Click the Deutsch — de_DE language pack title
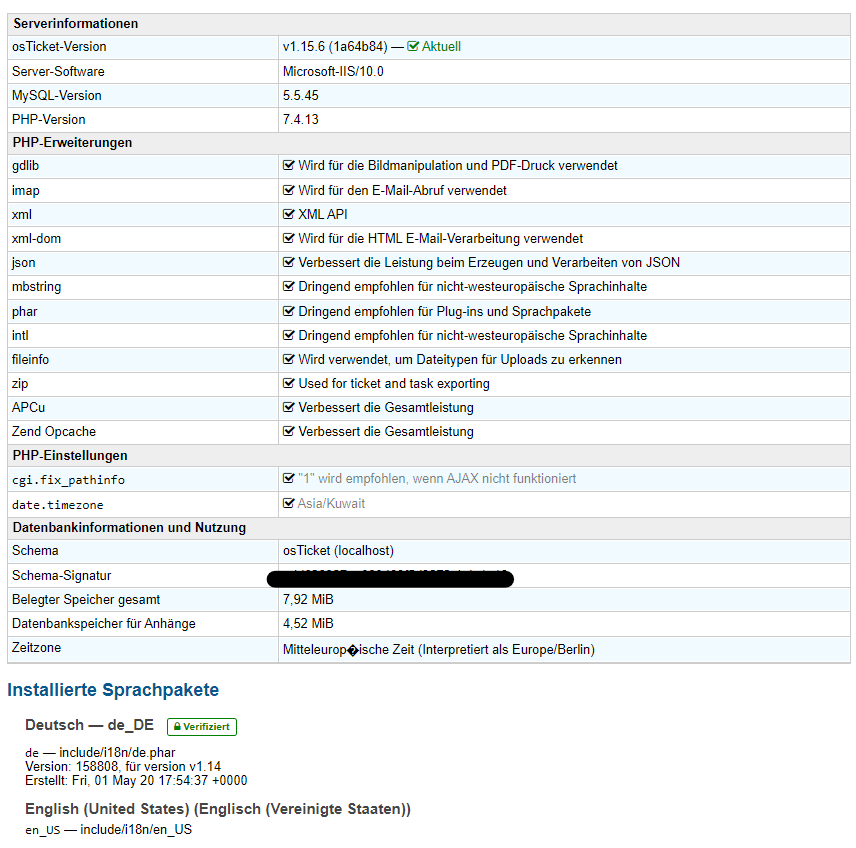 click(x=90, y=725)
